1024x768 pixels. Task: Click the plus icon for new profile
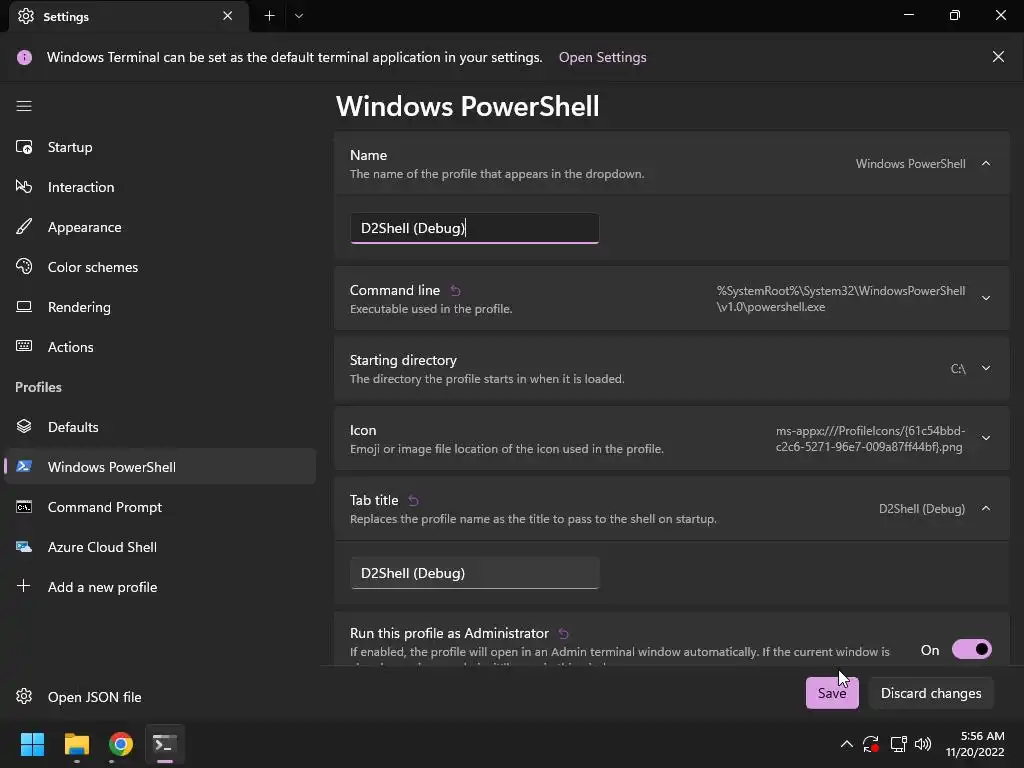click(24, 586)
